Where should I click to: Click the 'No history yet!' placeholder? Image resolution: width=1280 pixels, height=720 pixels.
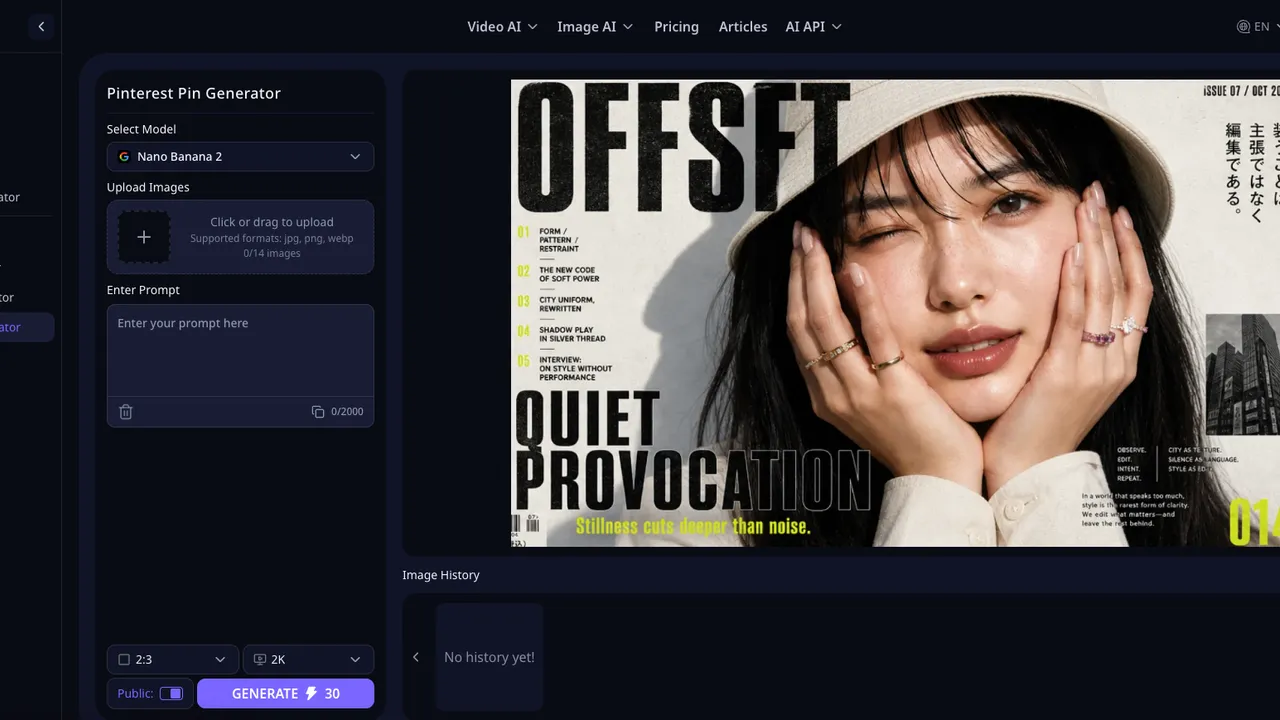pos(489,657)
